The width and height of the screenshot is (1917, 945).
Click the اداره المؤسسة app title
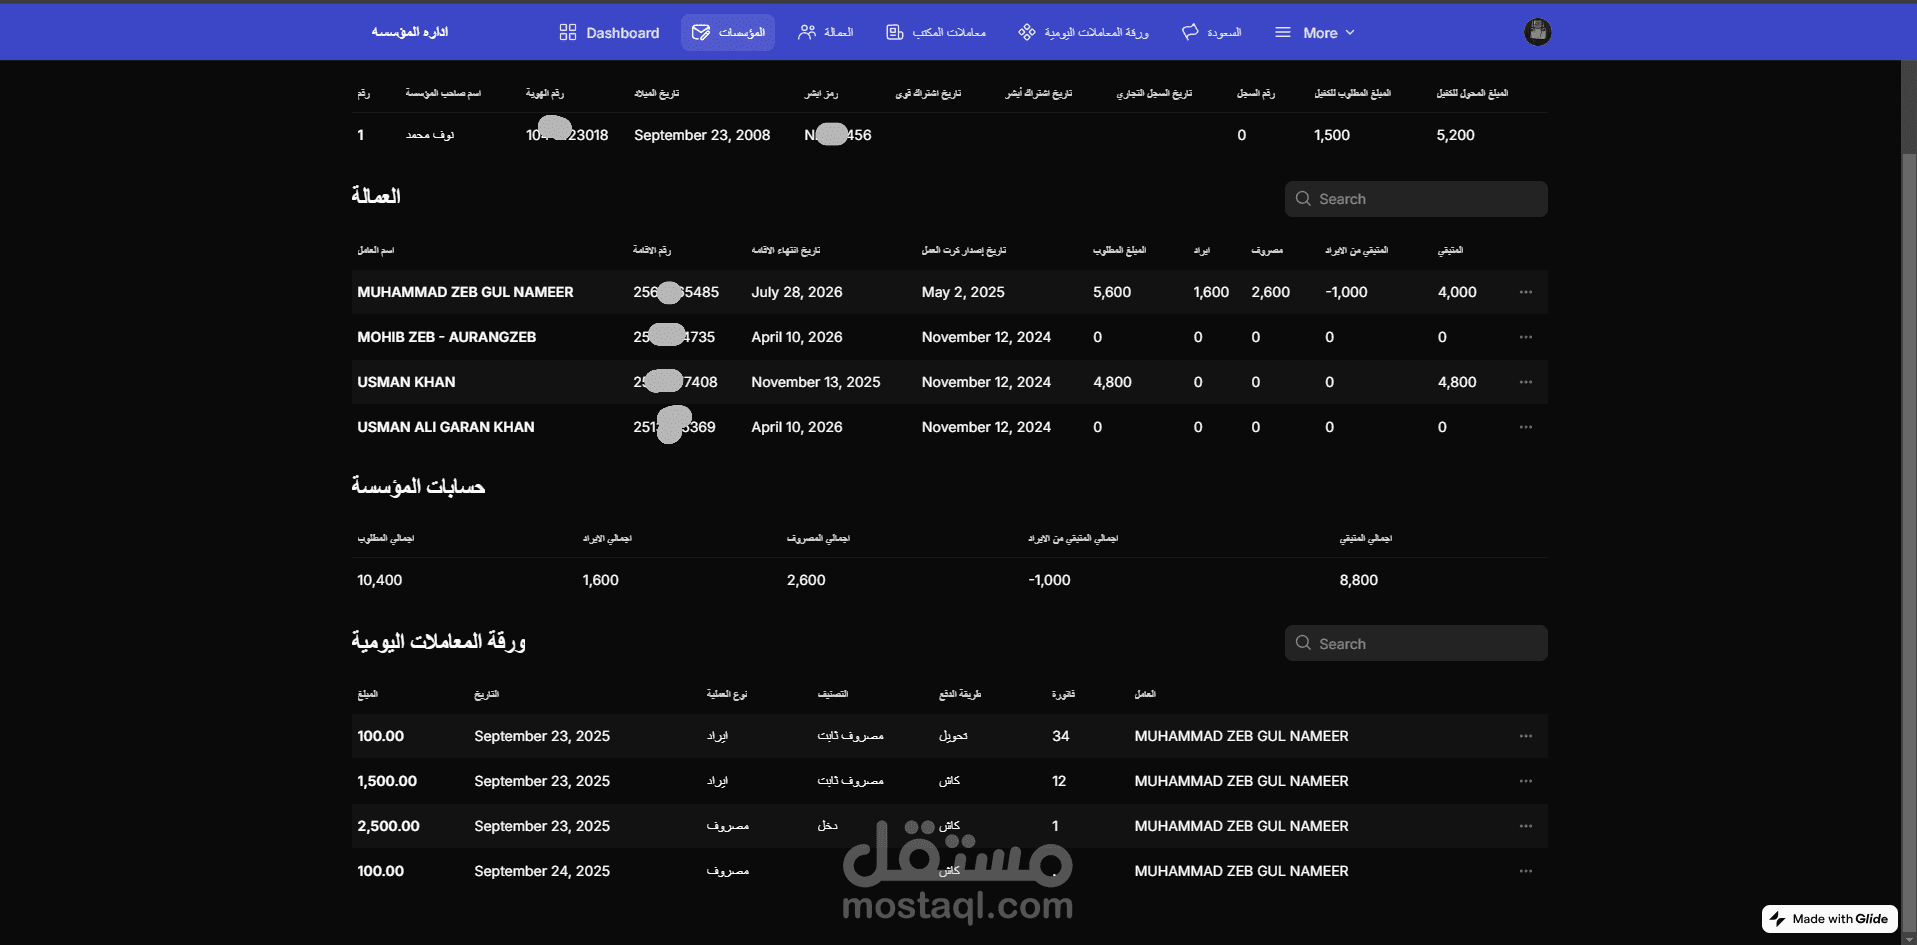(410, 32)
